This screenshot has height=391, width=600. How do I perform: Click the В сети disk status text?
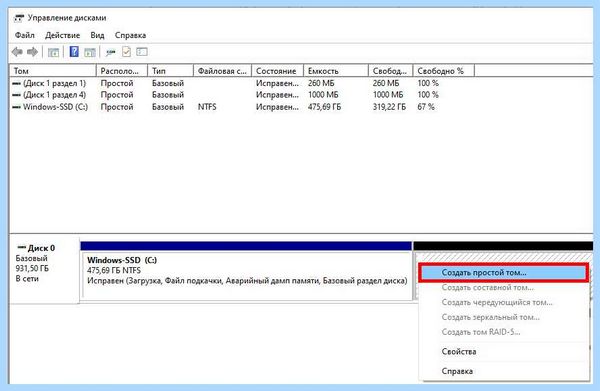[27, 279]
